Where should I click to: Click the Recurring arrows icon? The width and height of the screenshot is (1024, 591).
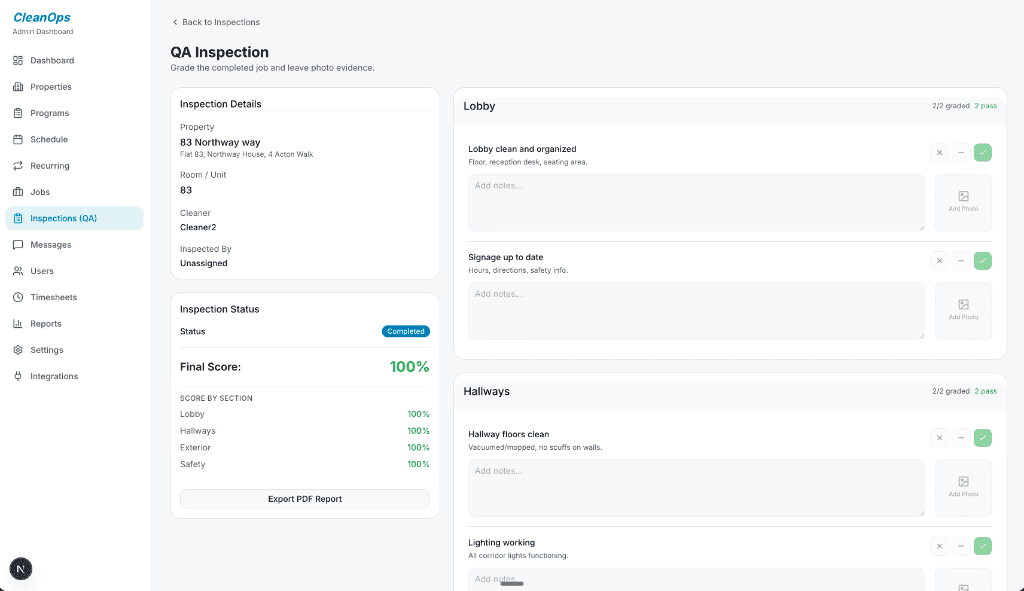click(18, 166)
